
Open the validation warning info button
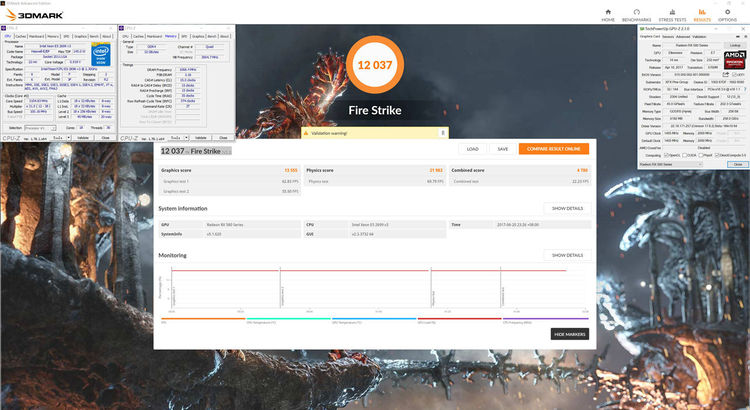[x=442, y=133]
